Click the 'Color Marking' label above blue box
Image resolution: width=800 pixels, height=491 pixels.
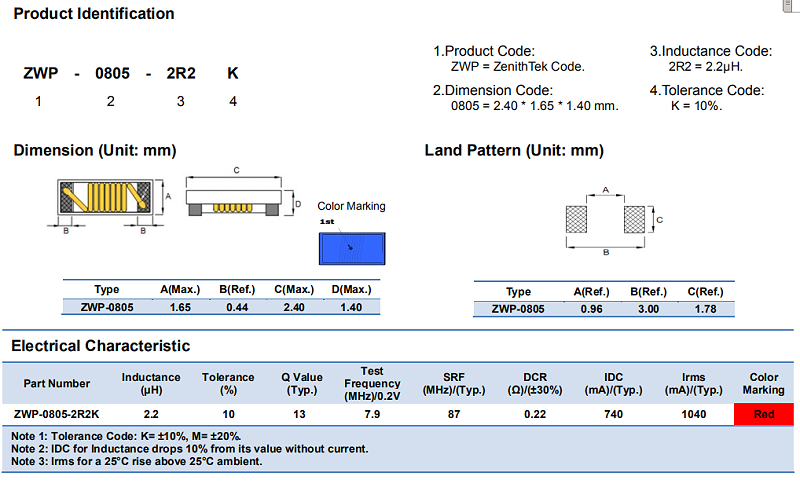(351, 206)
